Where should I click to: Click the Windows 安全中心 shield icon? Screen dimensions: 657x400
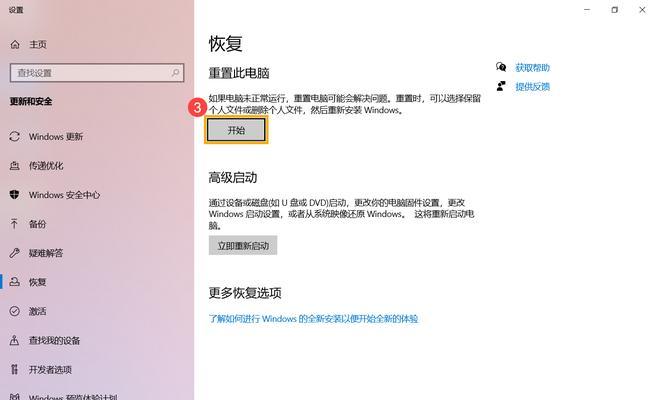(15, 195)
